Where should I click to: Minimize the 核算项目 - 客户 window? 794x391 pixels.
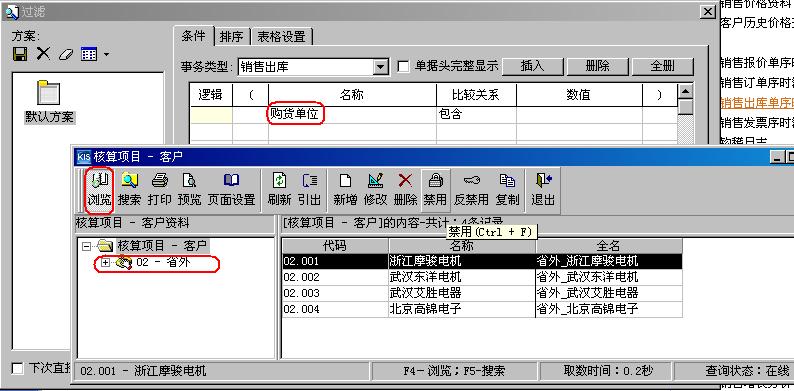click(x=777, y=157)
